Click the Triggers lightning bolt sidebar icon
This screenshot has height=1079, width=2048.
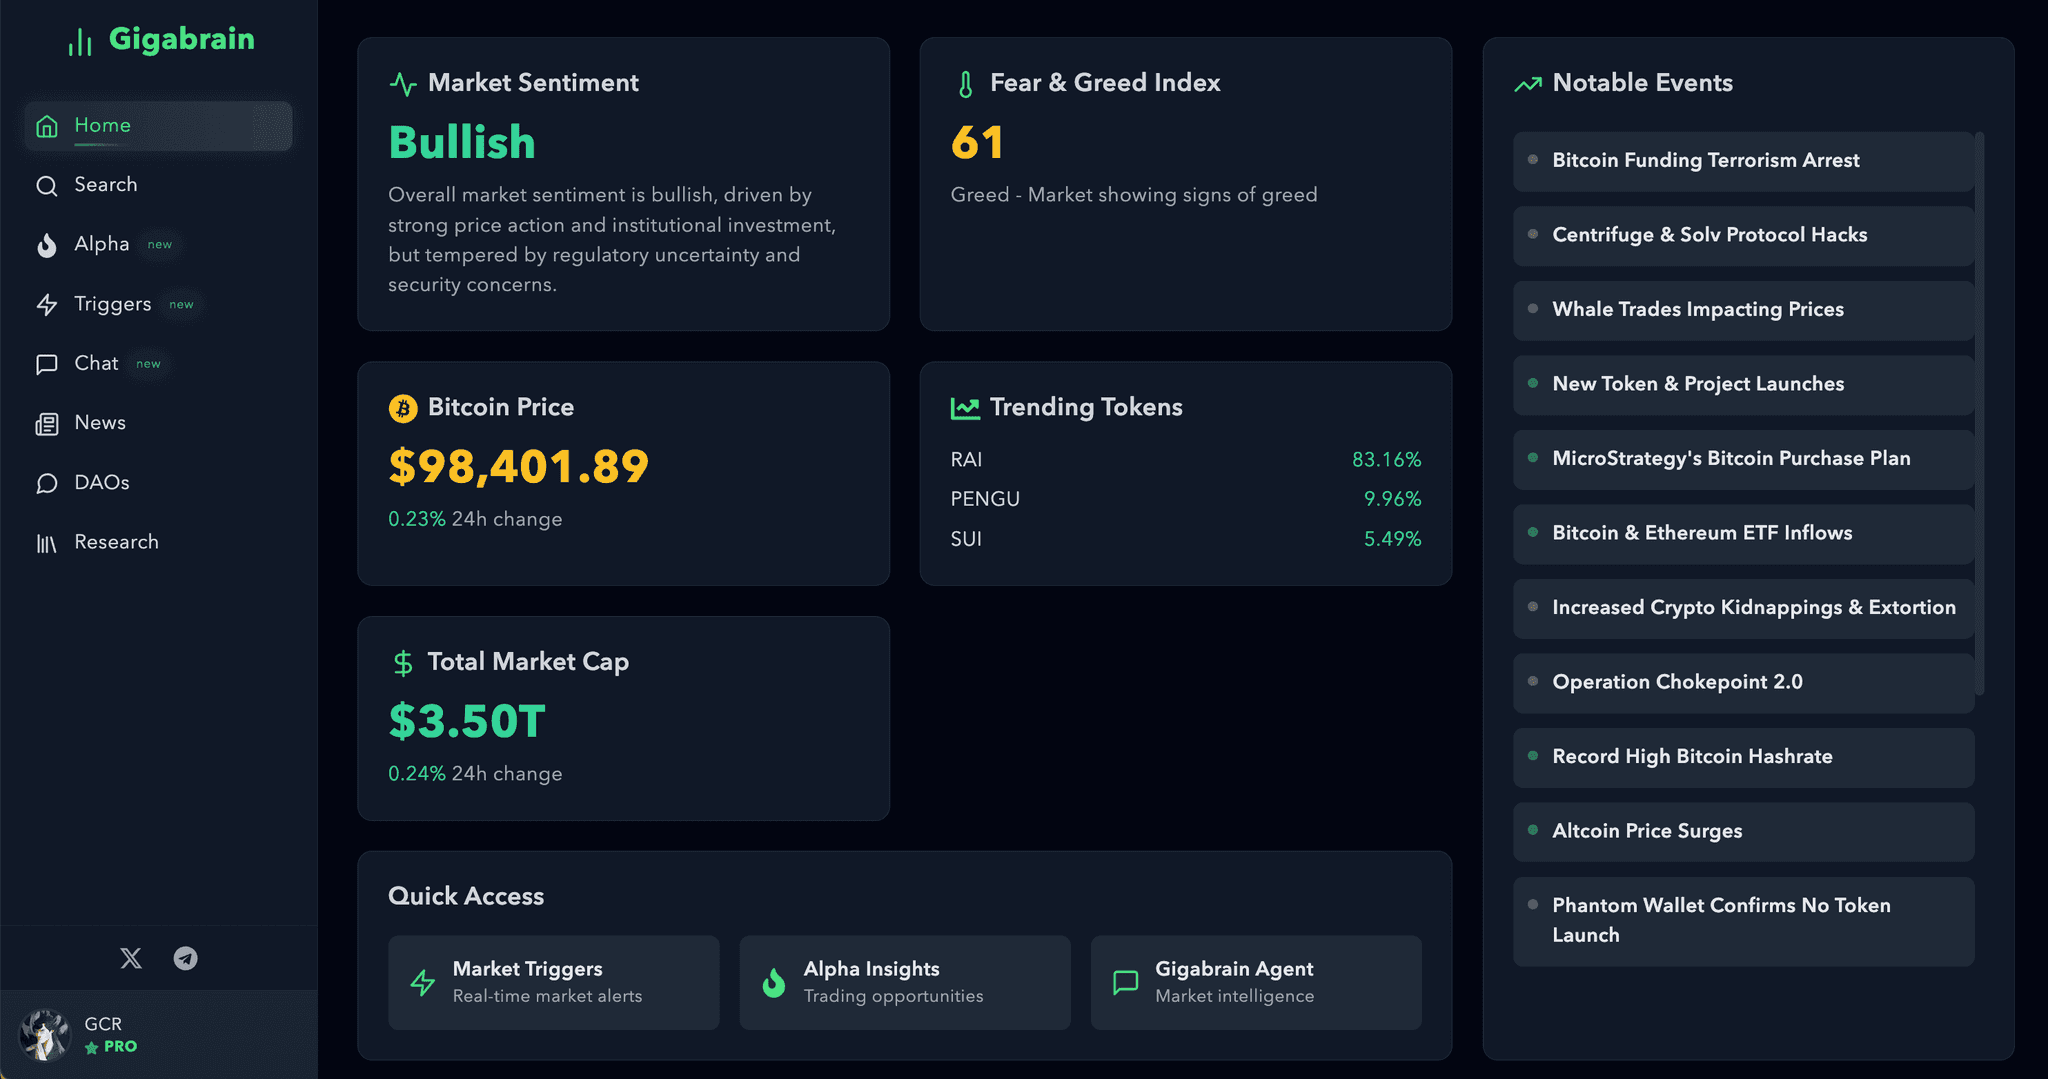point(47,305)
